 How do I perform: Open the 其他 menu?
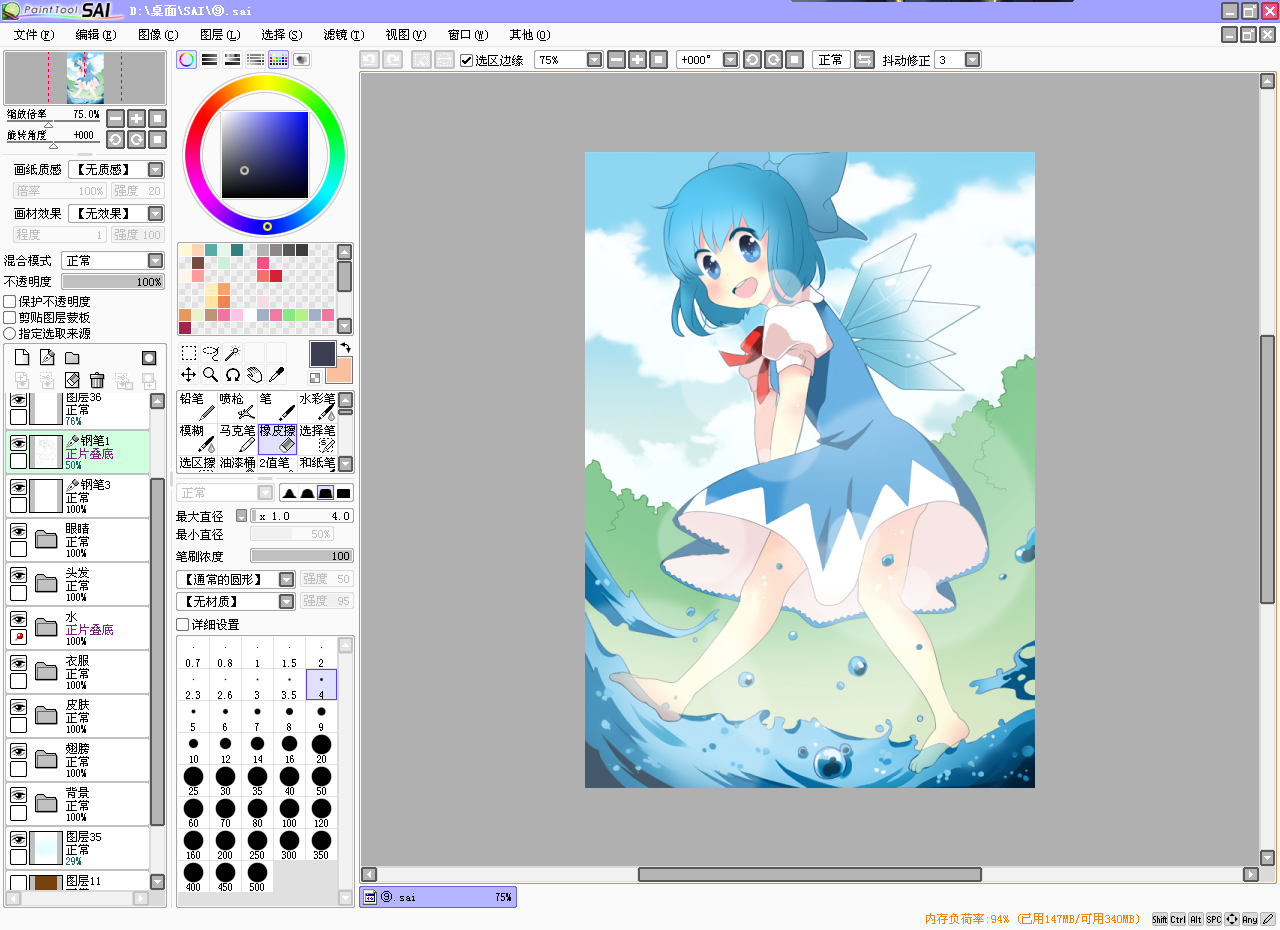point(530,34)
